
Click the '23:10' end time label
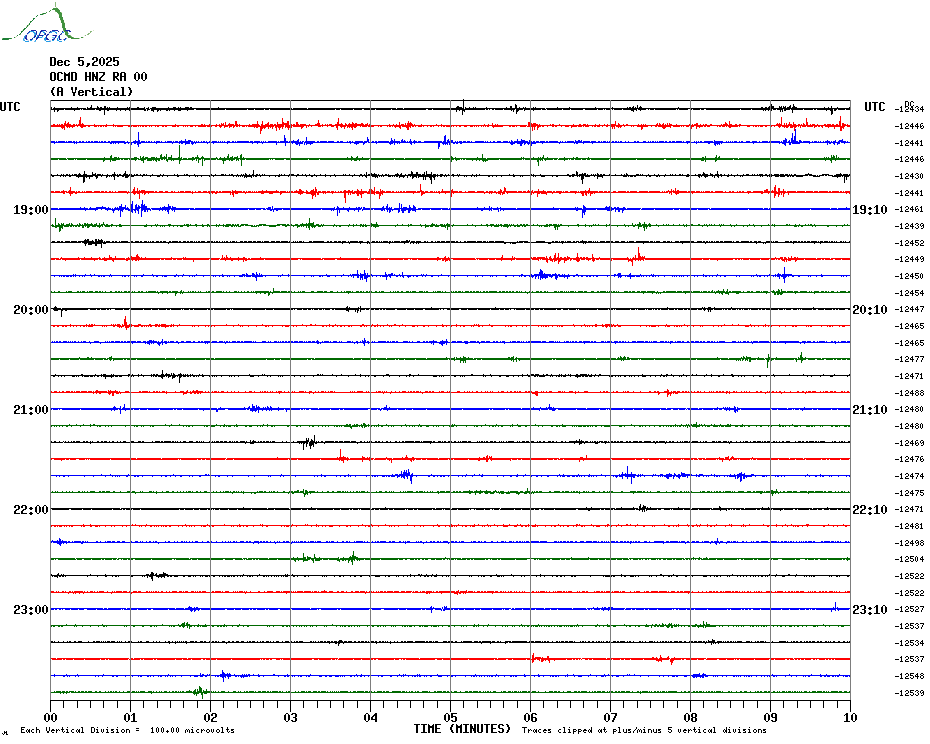point(870,610)
